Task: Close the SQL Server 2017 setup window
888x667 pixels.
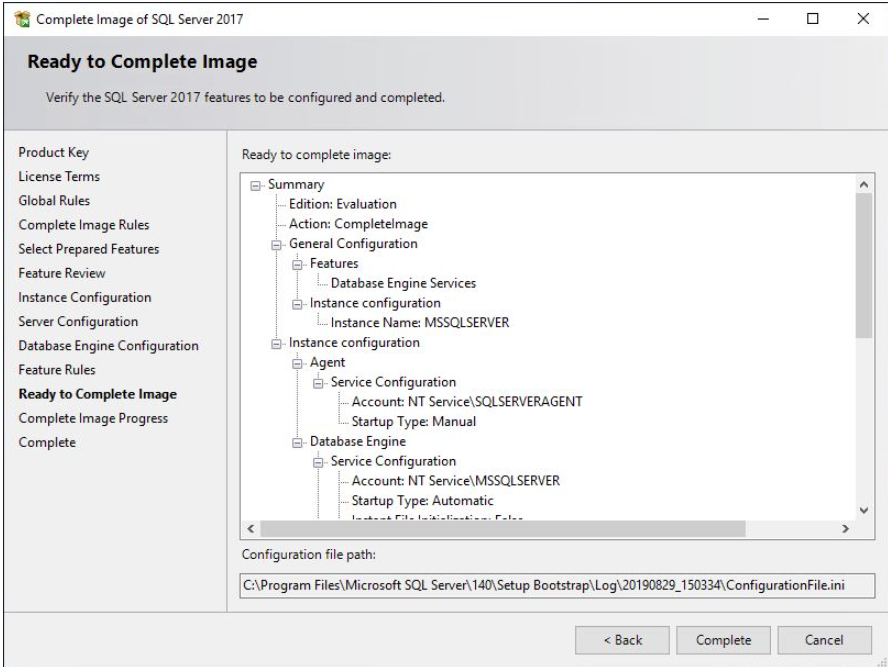Action: [863, 19]
